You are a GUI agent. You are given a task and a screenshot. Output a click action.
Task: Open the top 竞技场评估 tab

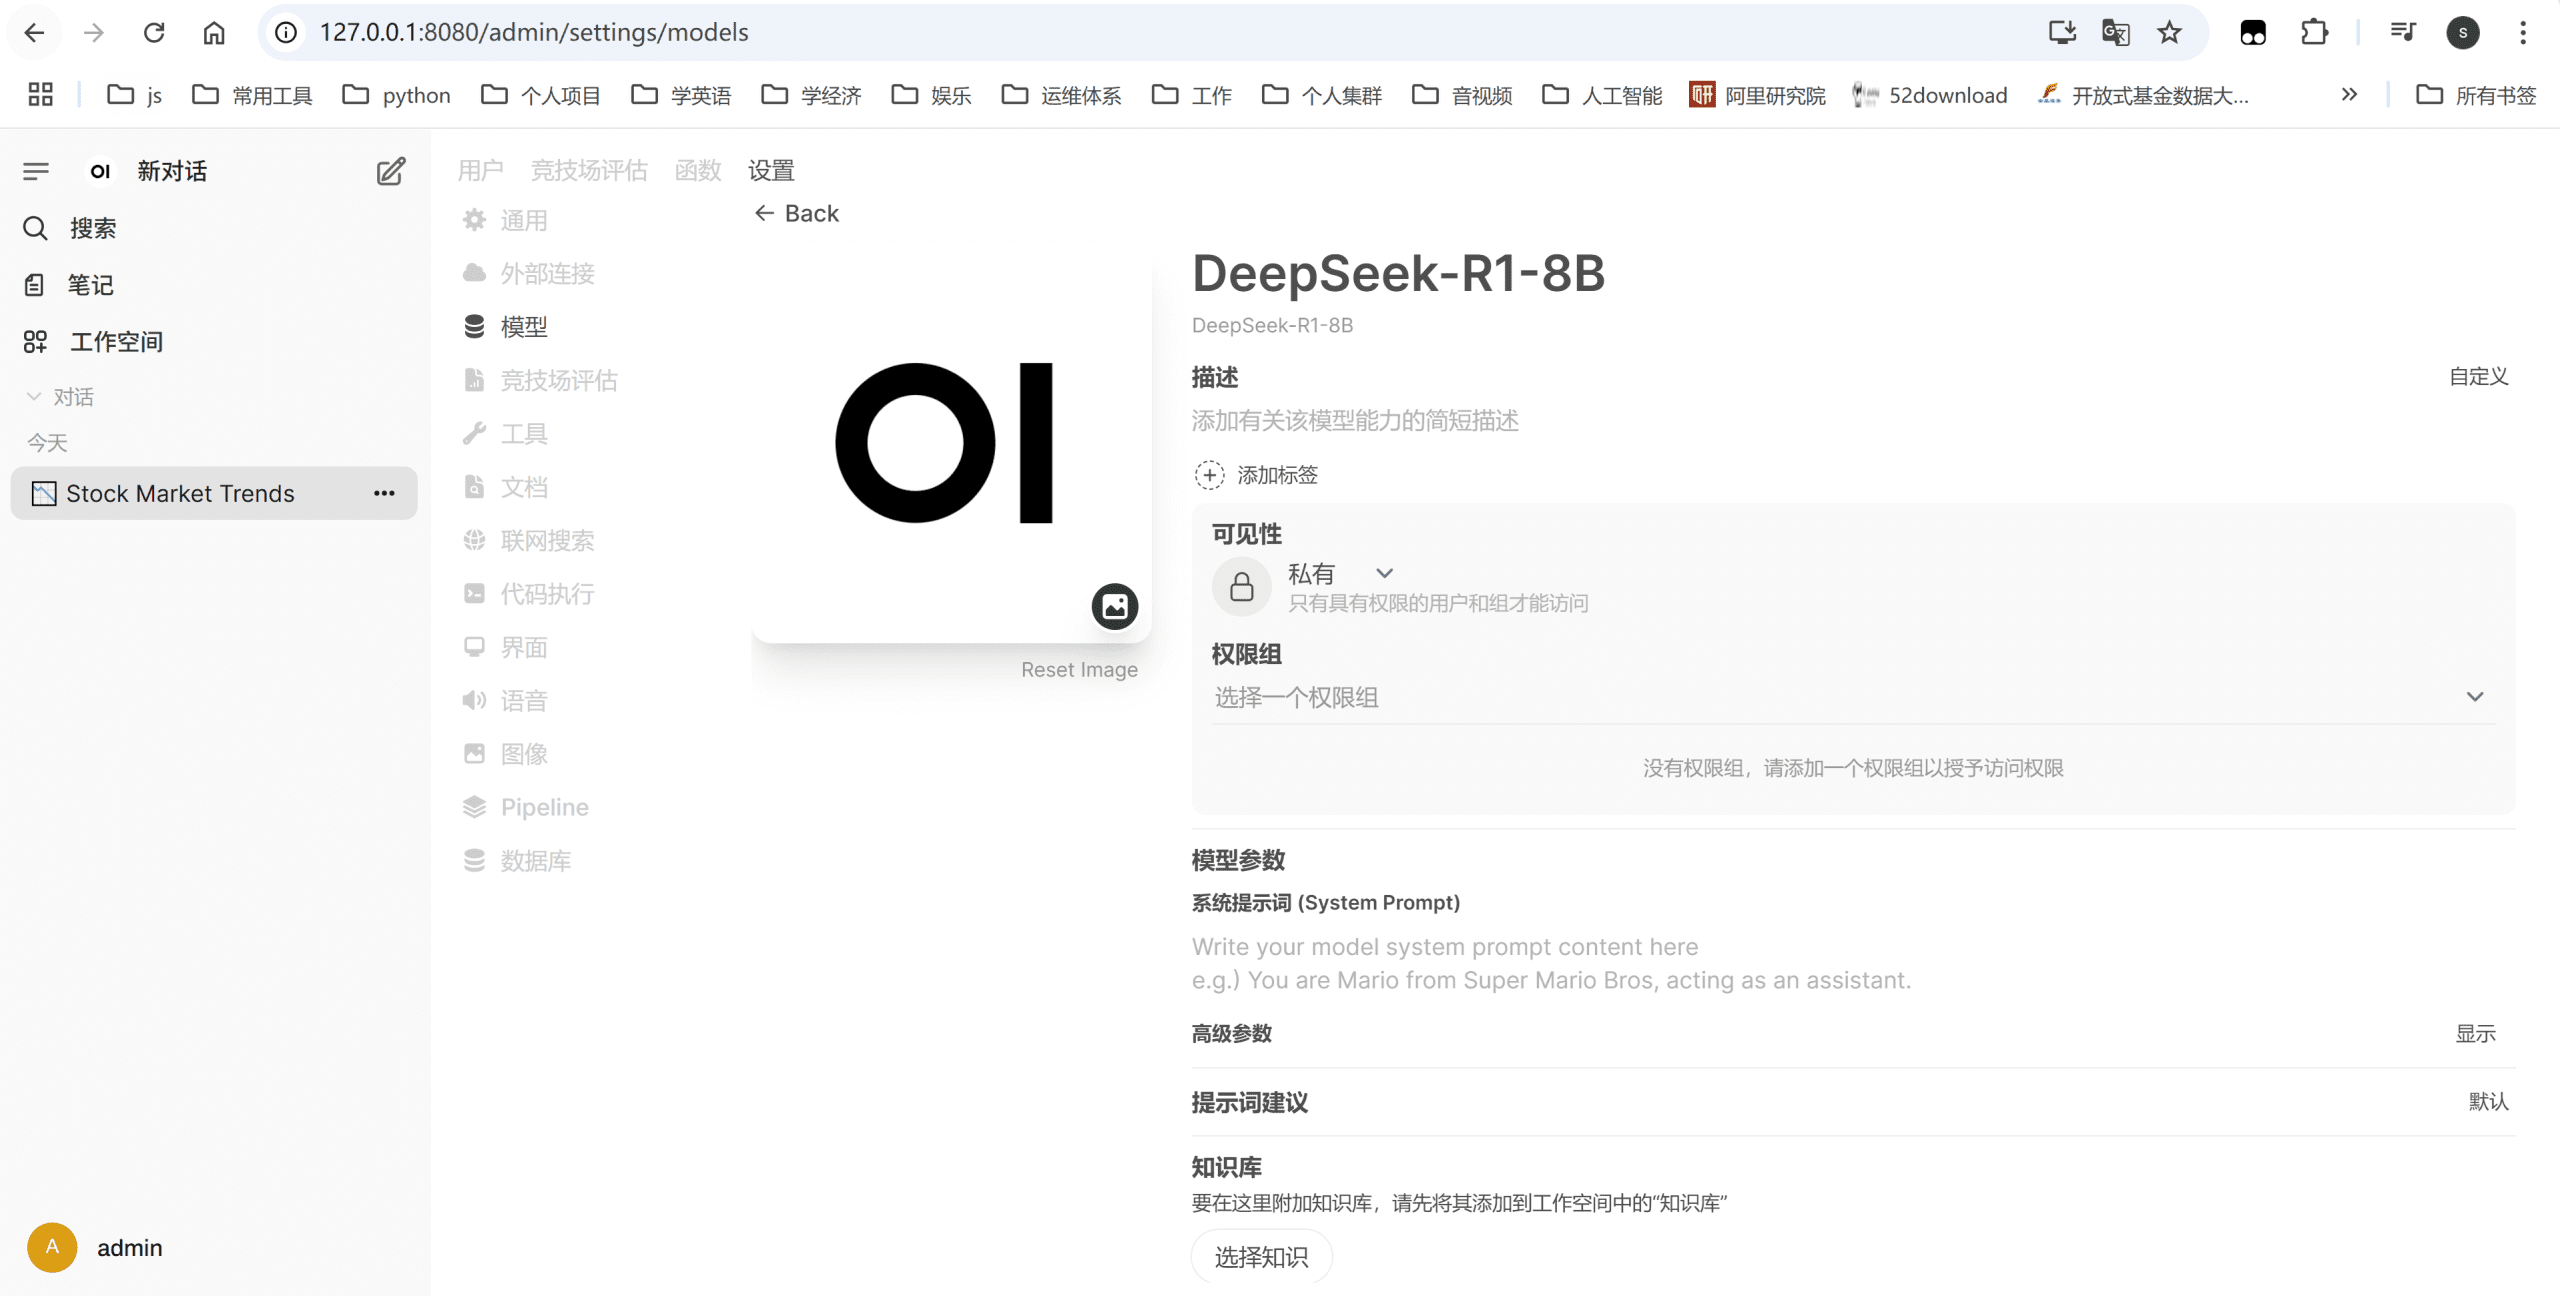[588, 170]
